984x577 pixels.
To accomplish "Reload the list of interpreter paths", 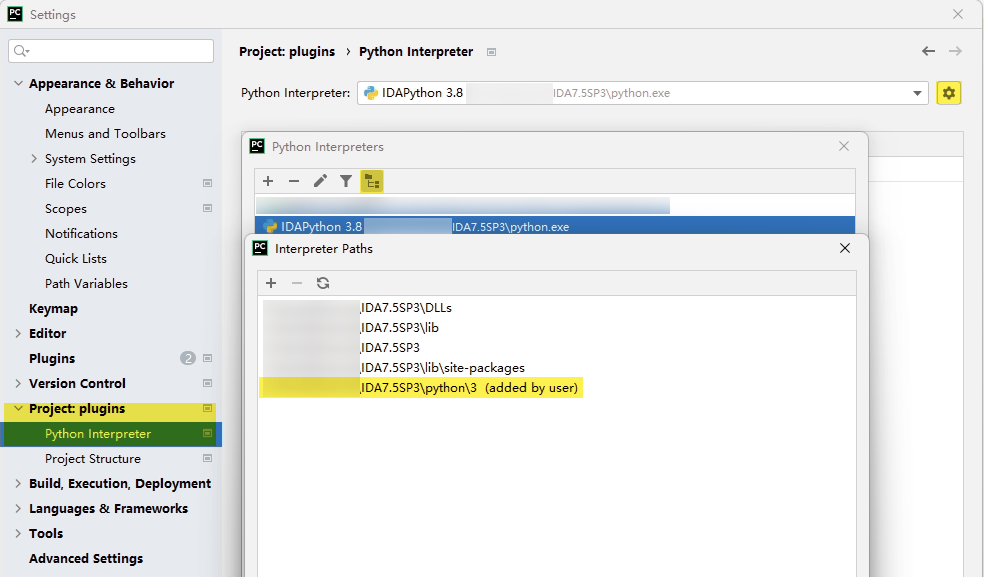I will pos(323,283).
